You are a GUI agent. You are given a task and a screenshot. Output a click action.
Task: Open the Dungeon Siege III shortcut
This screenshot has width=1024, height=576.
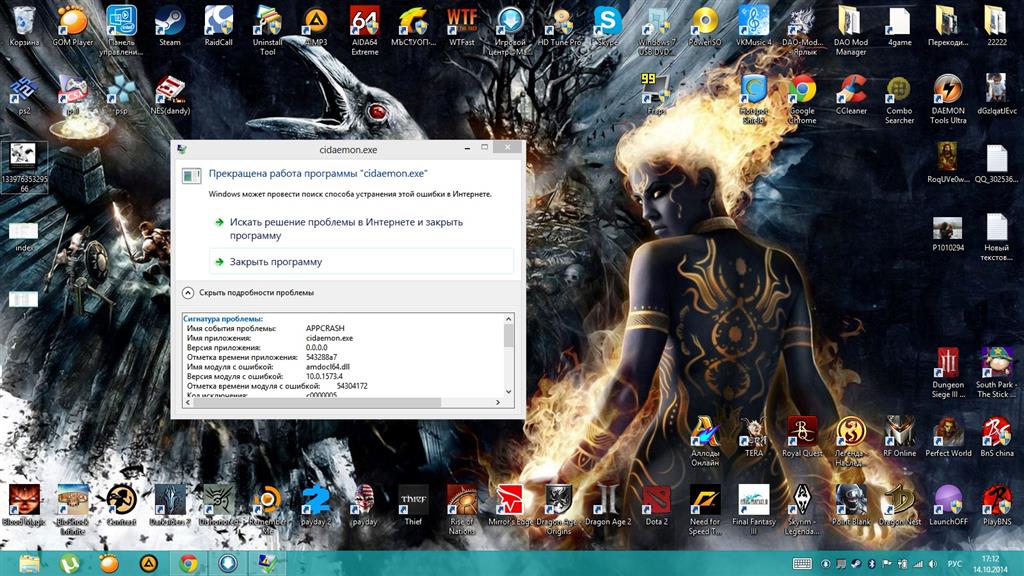pos(948,373)
